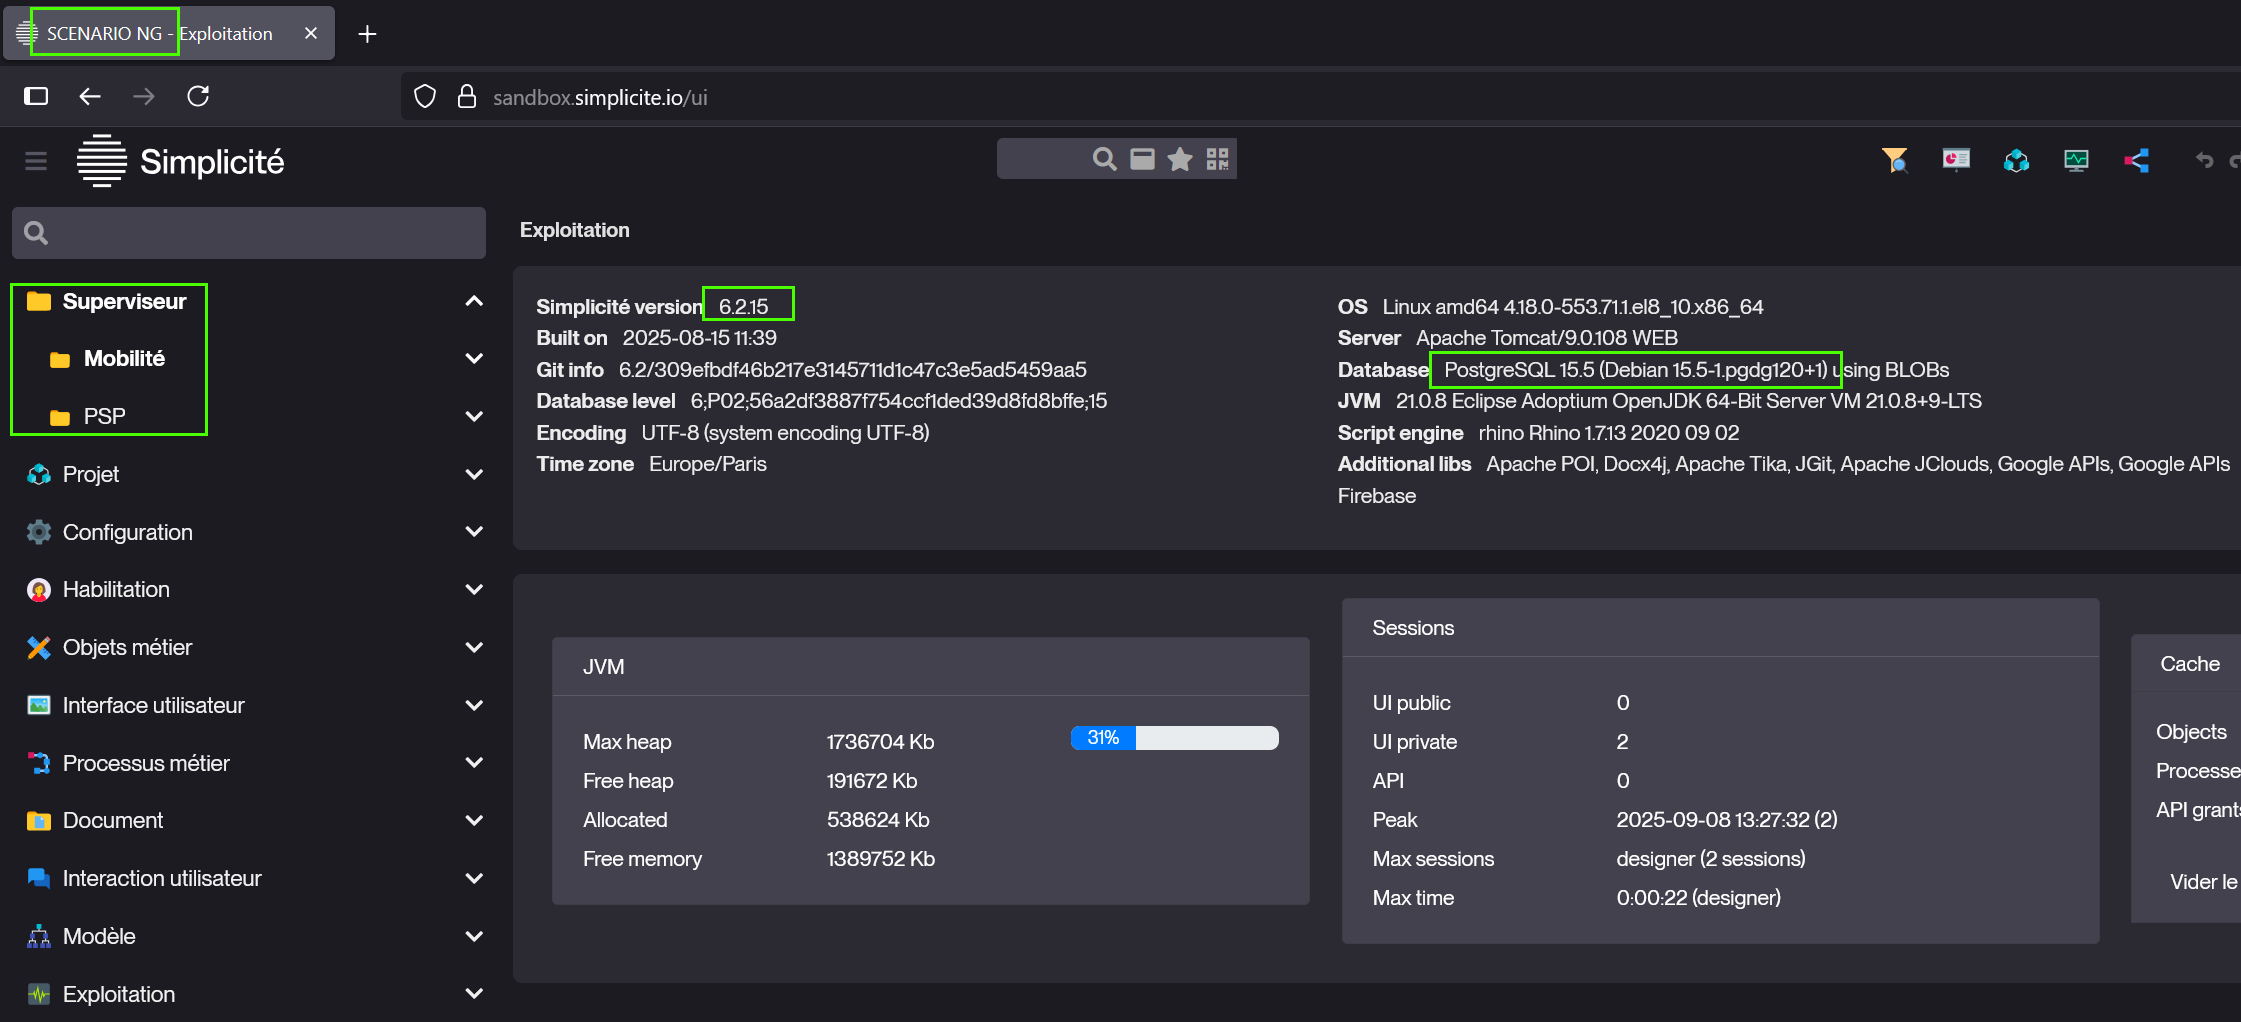Click the blue cubes module icon

point(2016,160)
